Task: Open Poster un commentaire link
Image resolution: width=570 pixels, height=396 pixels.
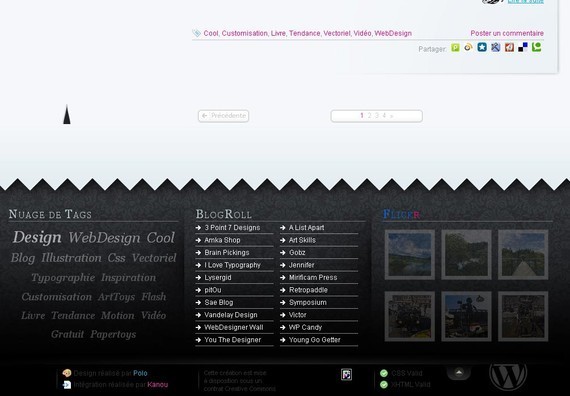Action: [x=507, y=33]
